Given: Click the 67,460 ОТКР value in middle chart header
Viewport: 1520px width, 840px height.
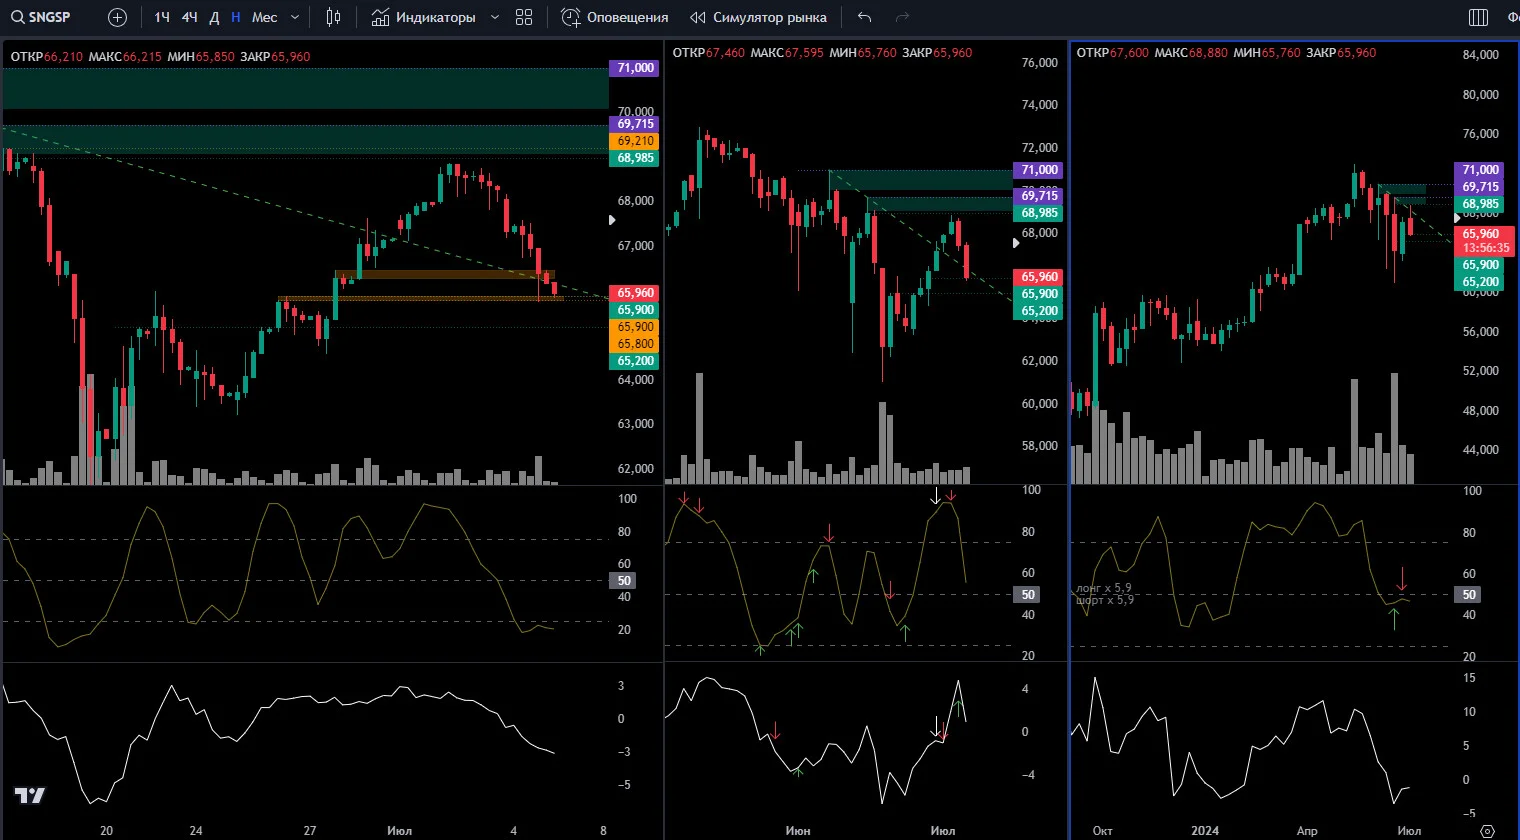Looking at the screenshot, I should click(725, 52).
